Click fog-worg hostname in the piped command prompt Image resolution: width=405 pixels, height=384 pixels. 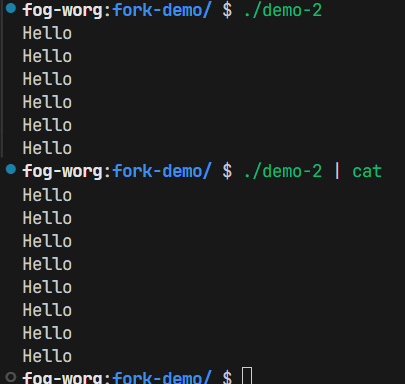tap(63, 172)
